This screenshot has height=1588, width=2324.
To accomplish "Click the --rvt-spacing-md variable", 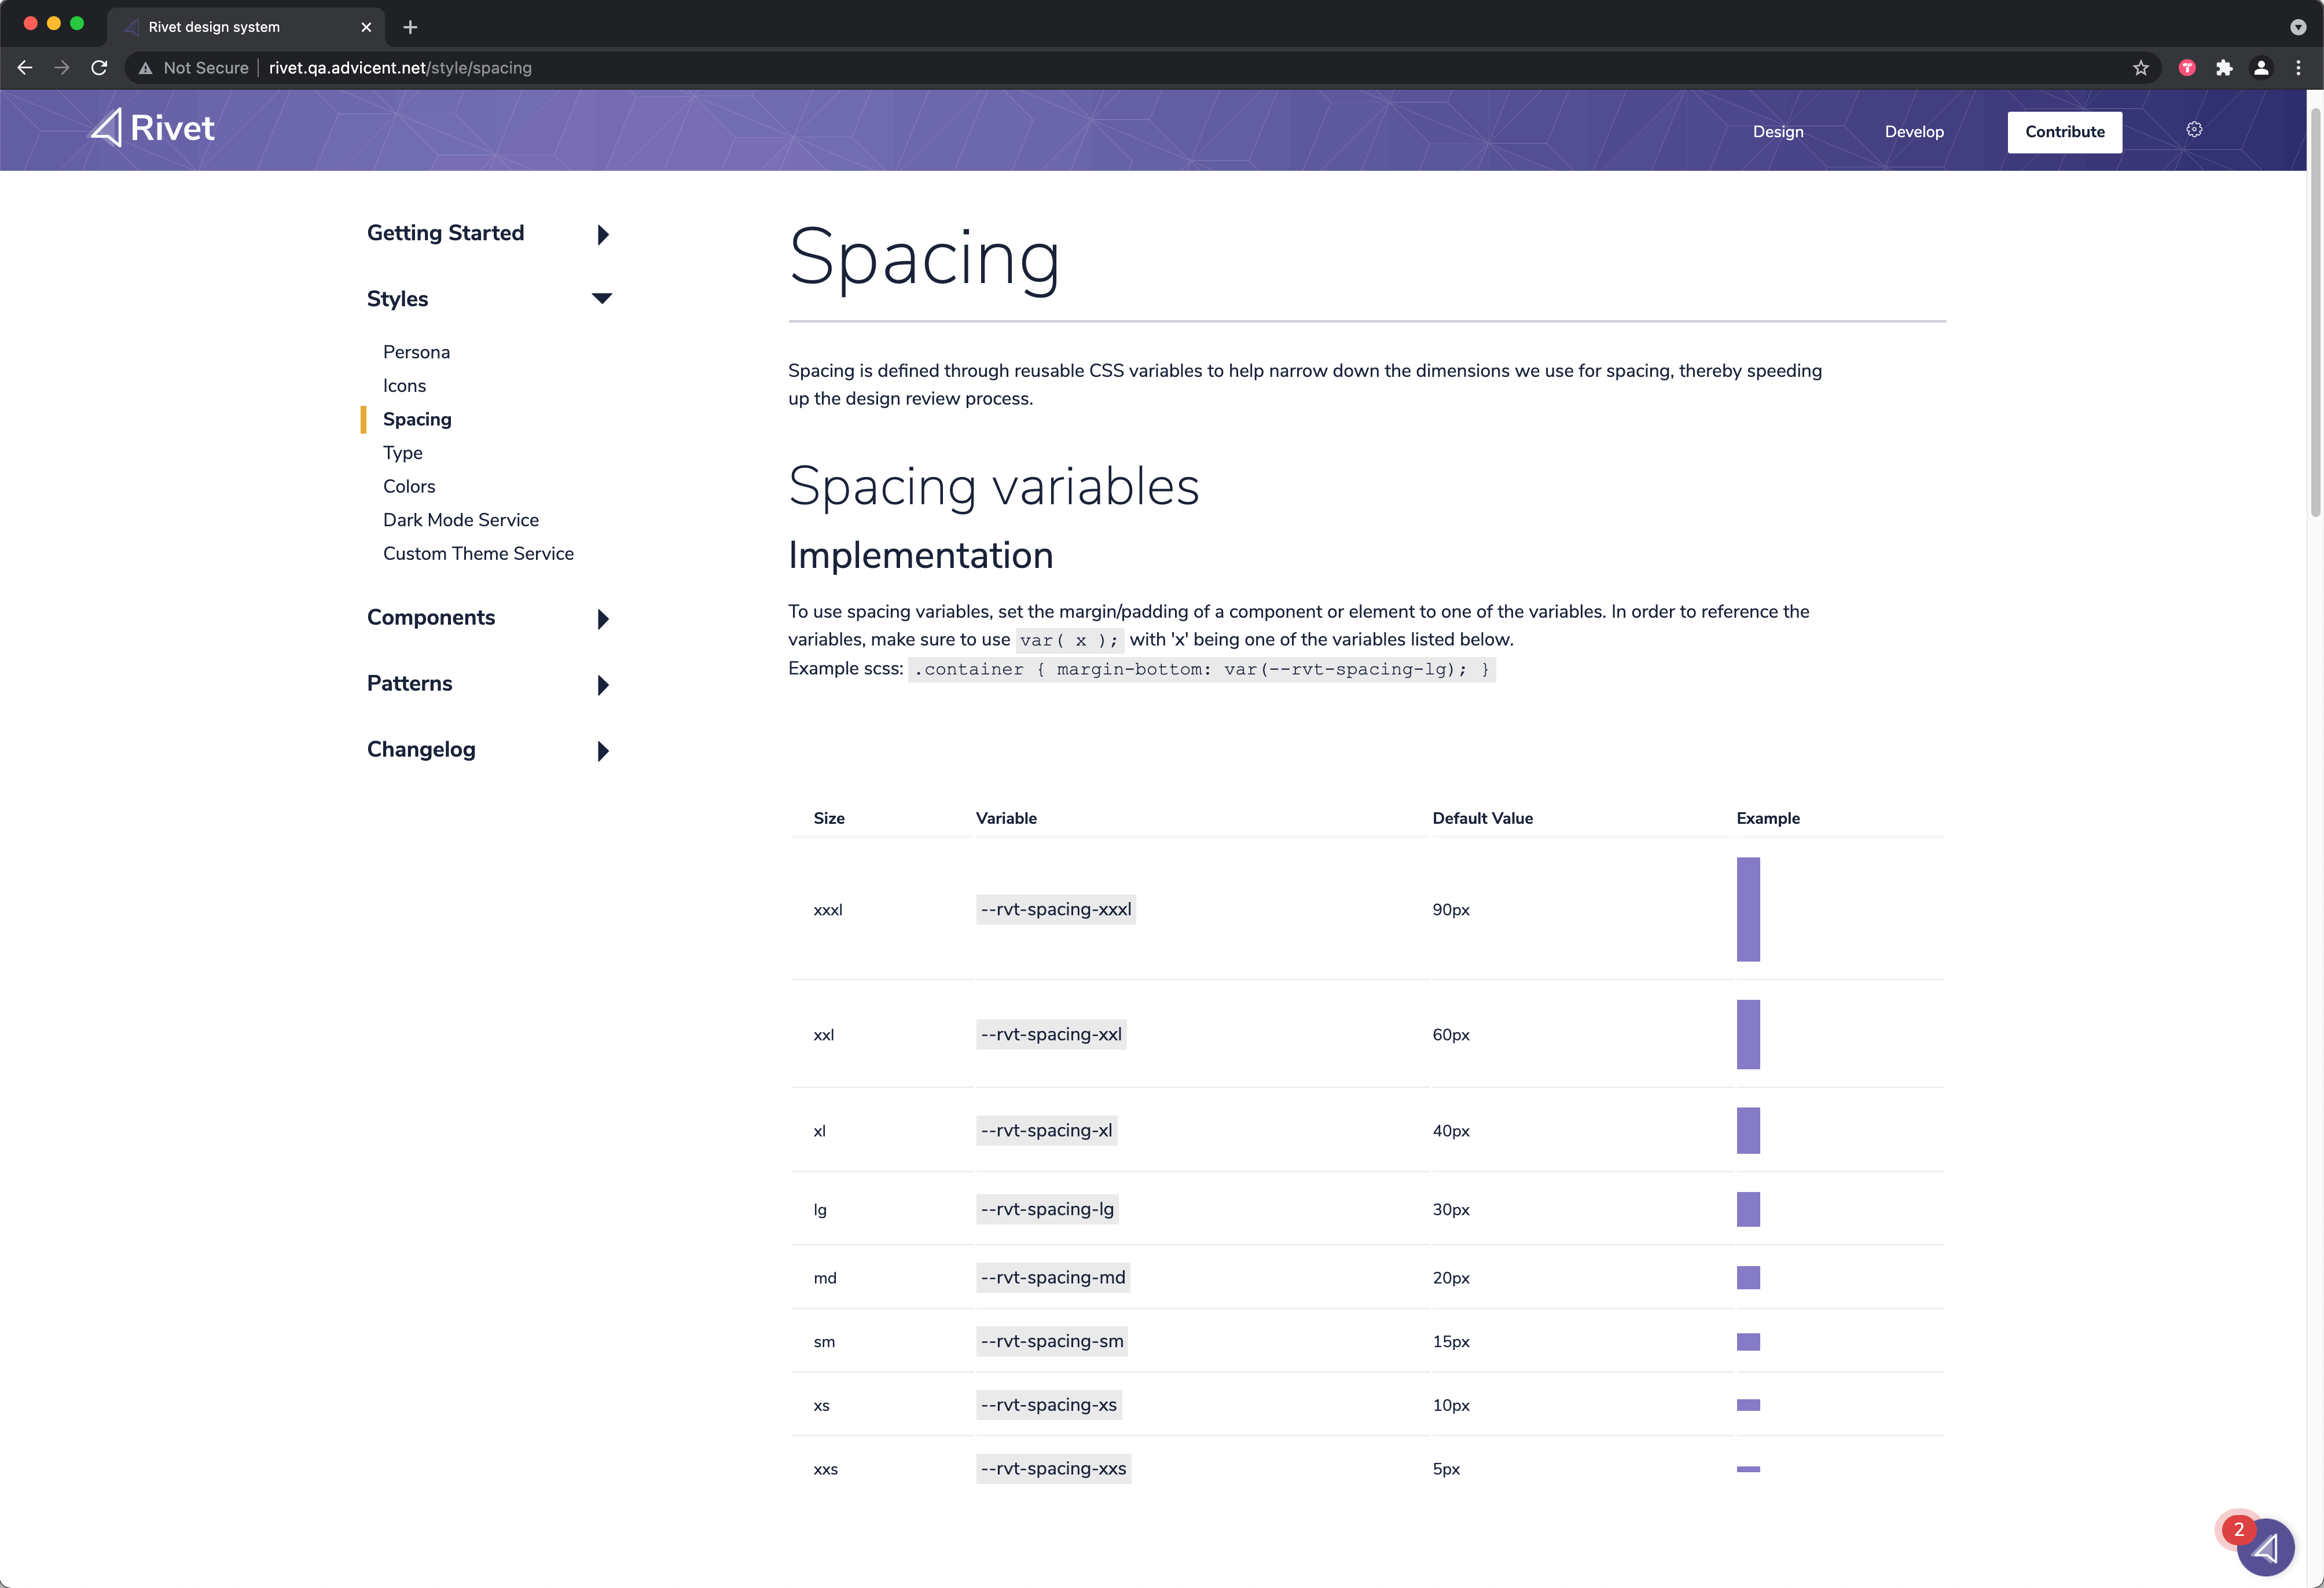I will tap(1053, 1277).
